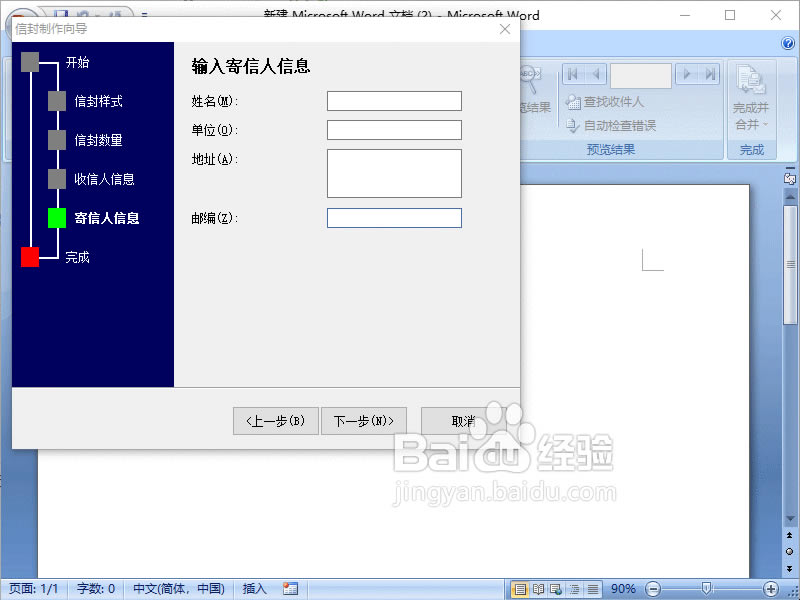Switch to Print Layout view icon
800x600 pixels.
[x=519, y=589]
